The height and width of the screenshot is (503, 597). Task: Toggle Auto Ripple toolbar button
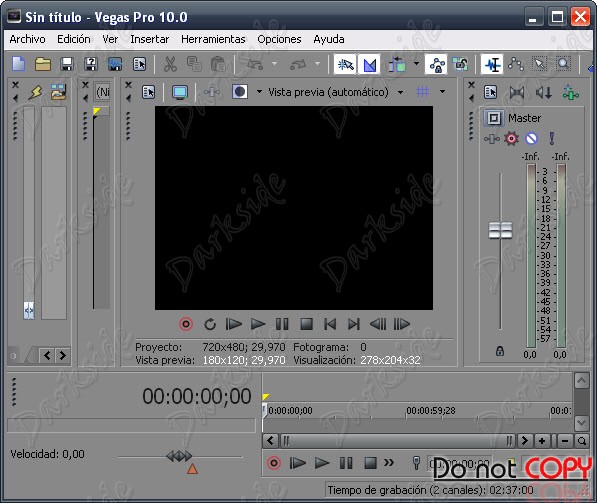coord(397,64)
